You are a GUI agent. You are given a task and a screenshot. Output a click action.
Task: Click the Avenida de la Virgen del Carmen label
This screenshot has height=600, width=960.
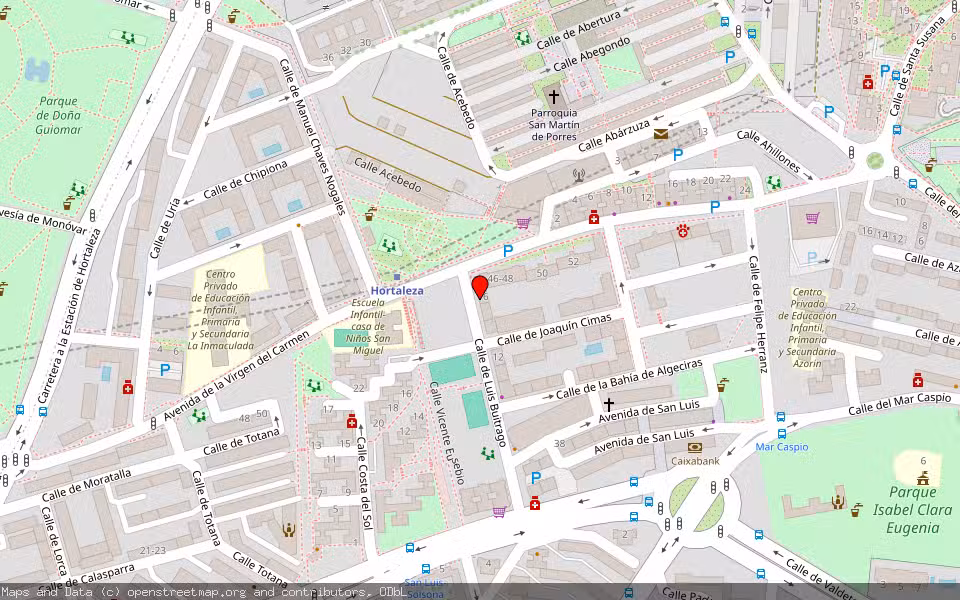(237, 376)
